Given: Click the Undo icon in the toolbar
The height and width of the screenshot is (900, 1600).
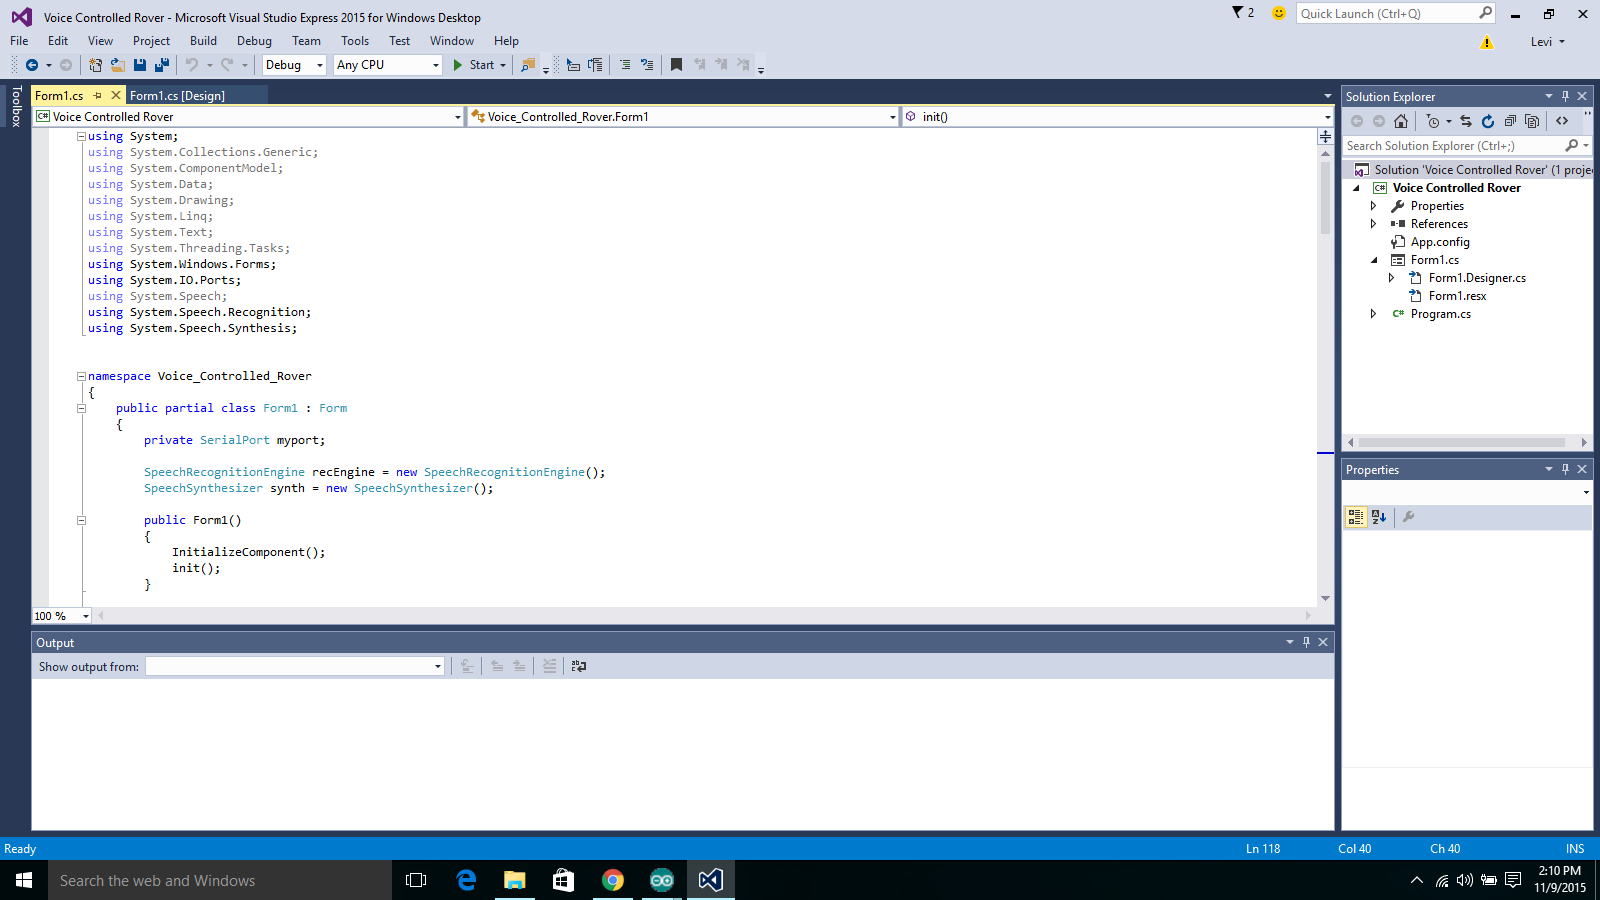Looking at the screenshot, I should click(x=192, y=65).
